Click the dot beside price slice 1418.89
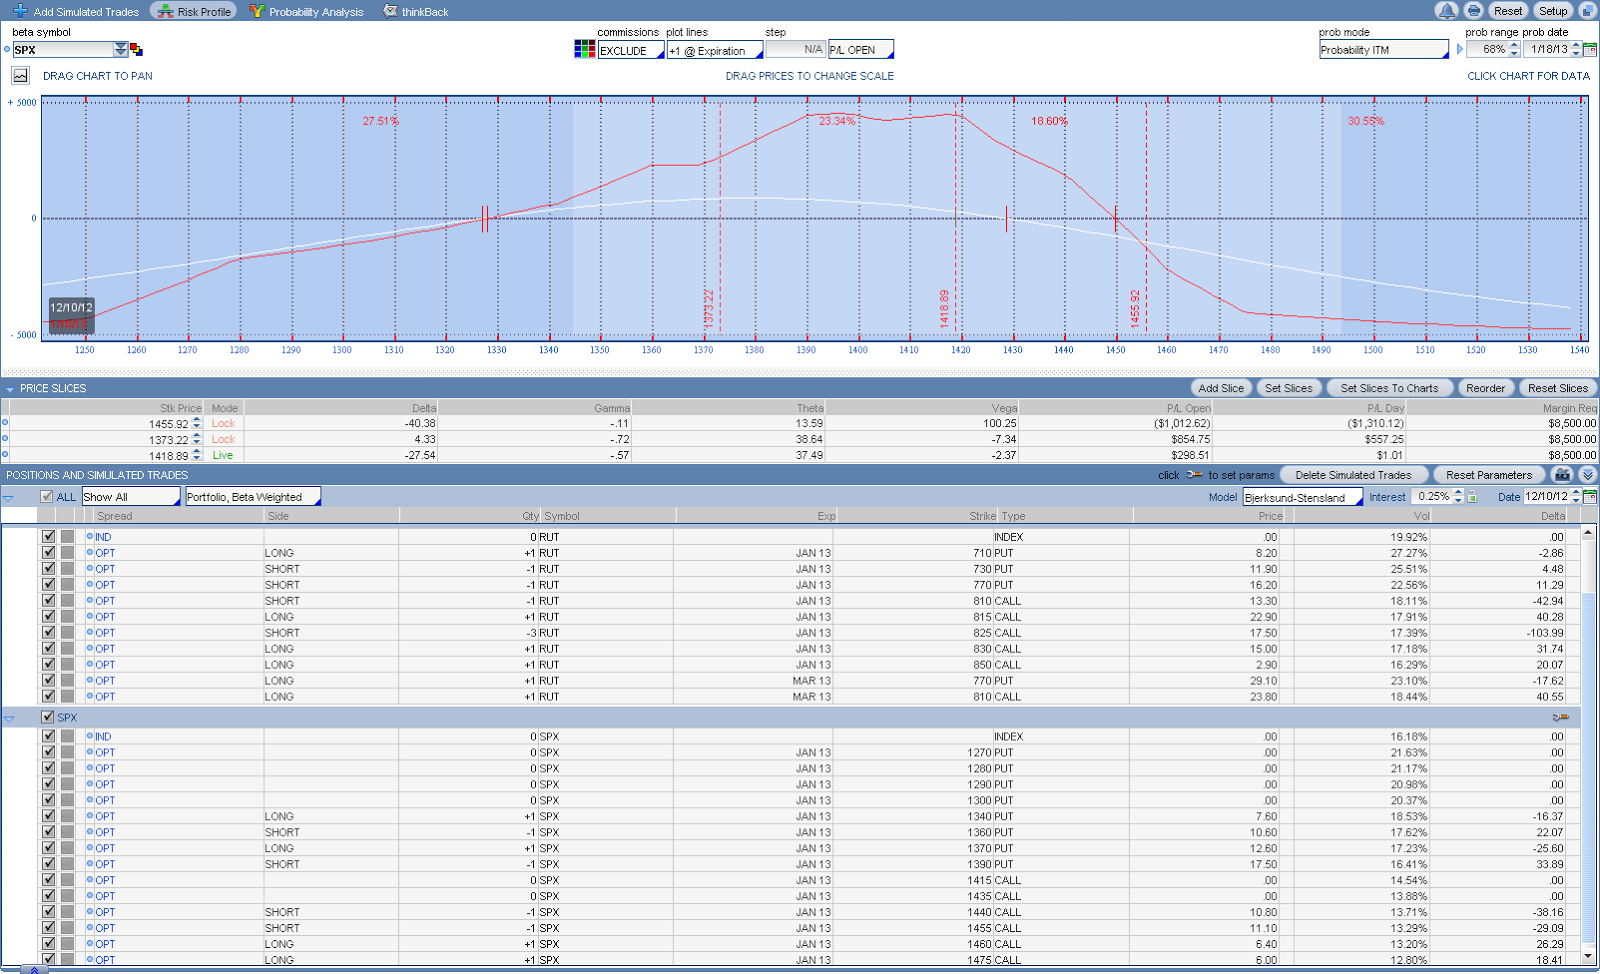 [5, 455]
